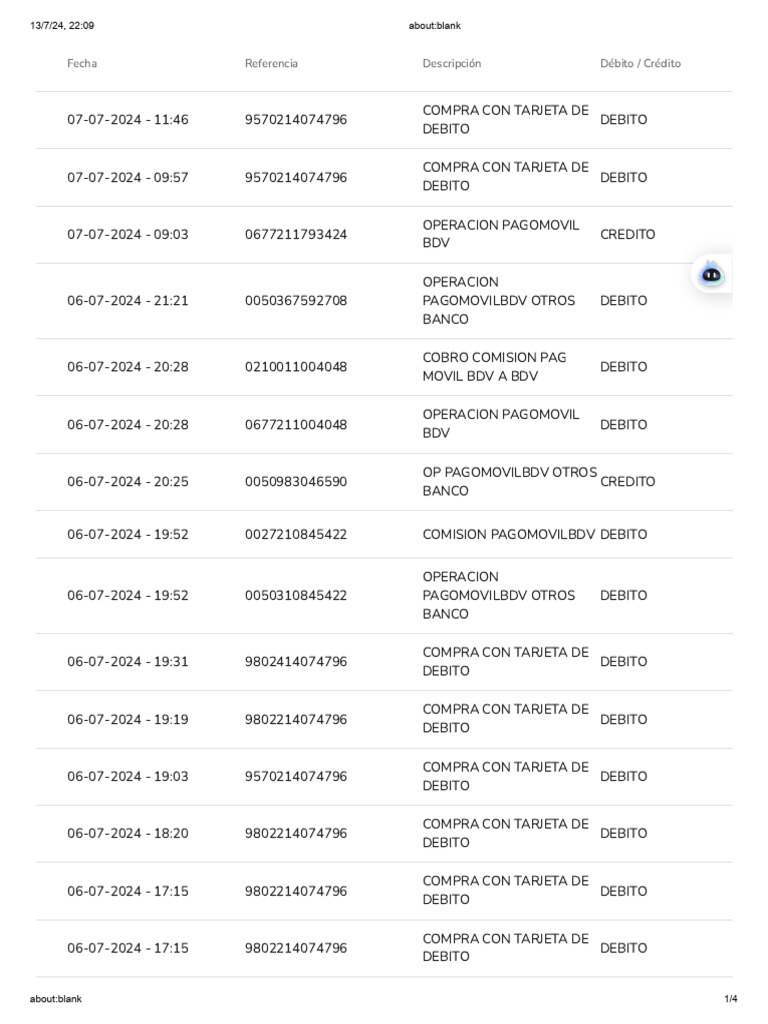
Task: Click the Descripción column header
Action: [451, 64]
